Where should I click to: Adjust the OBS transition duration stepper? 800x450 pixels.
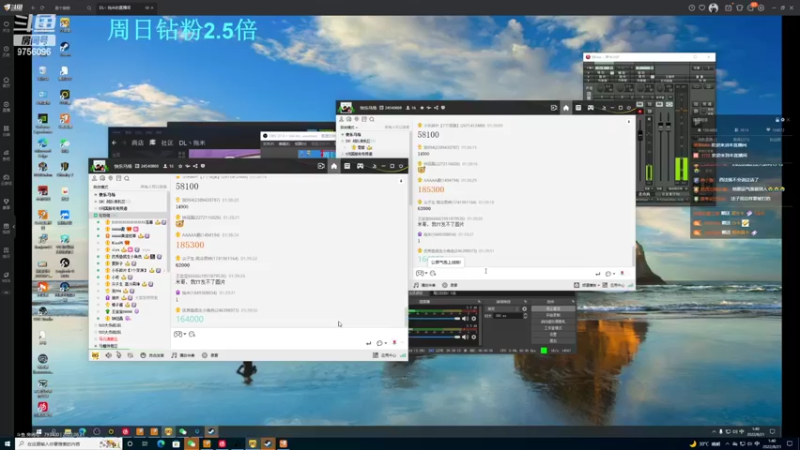point(525,316)
